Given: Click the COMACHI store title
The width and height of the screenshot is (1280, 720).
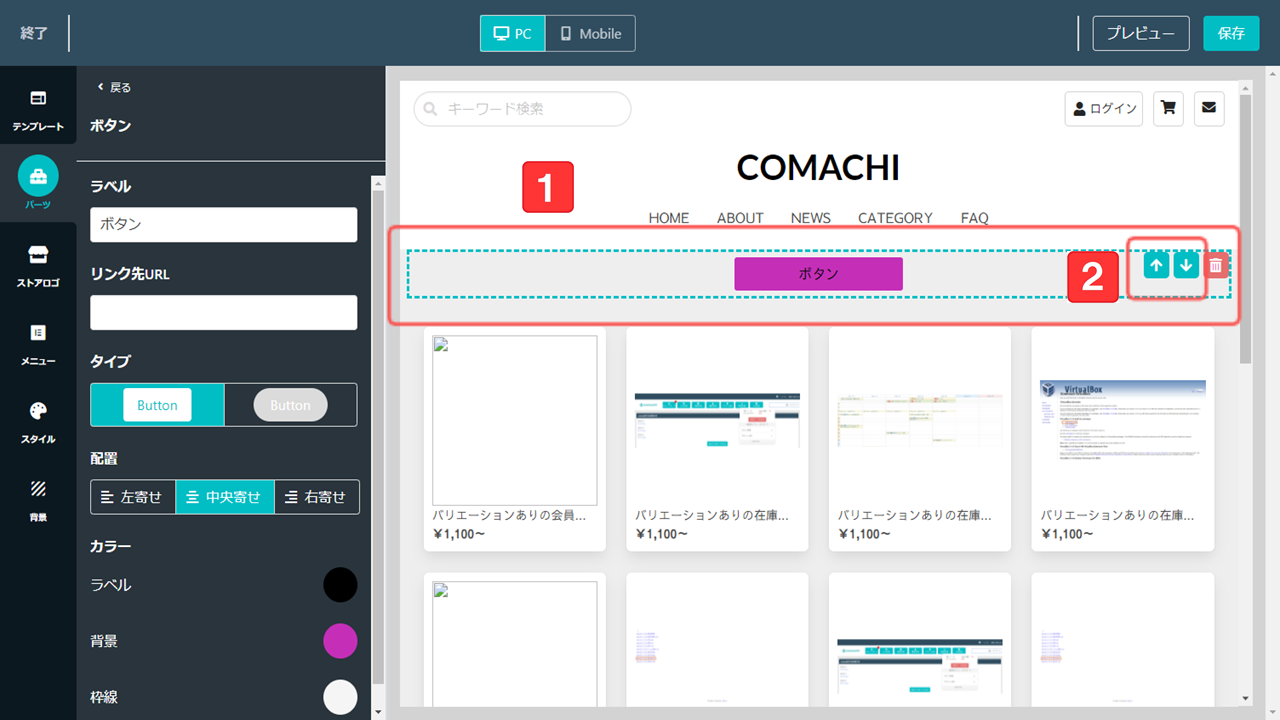Looking at the screenshot, I should point(818,167).
